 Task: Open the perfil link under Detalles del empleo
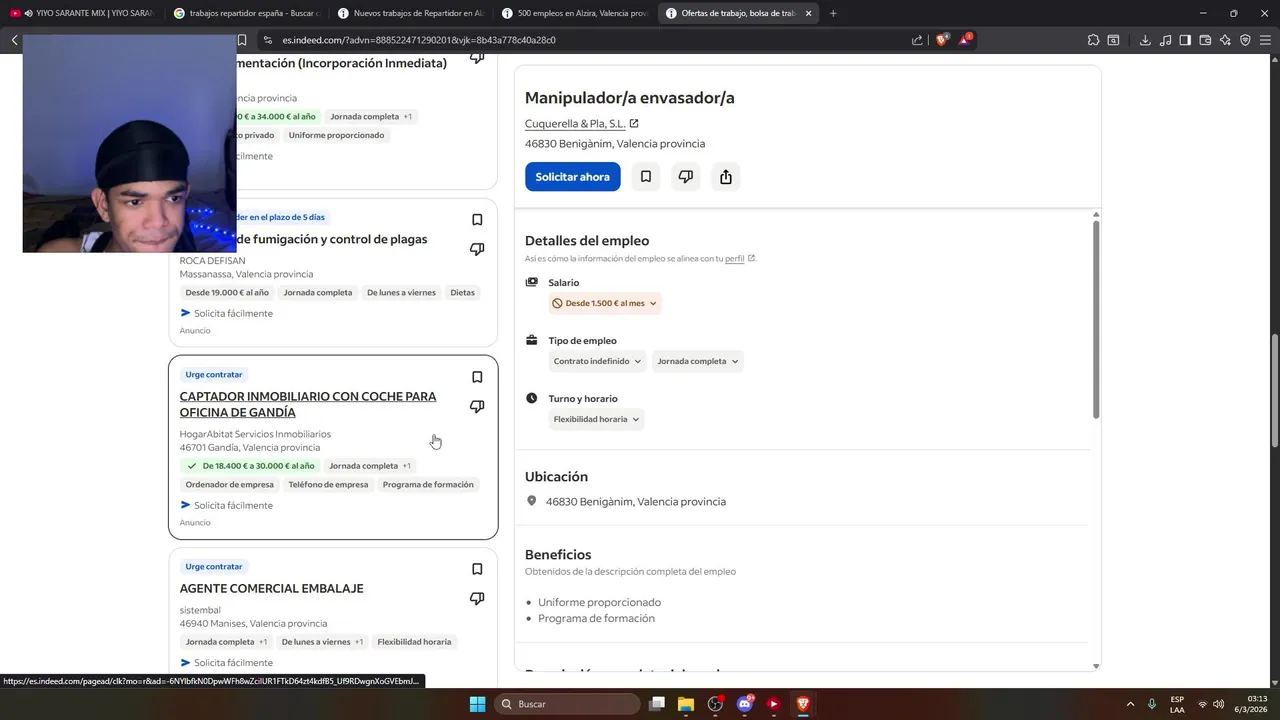(735, 258)
